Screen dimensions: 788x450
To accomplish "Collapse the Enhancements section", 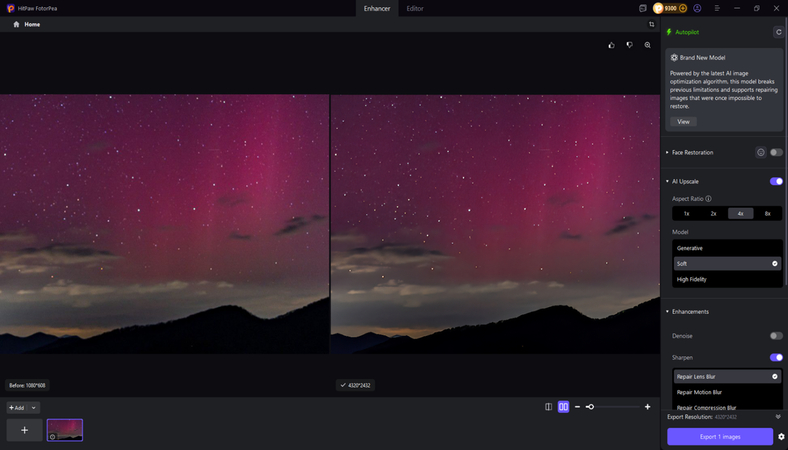I will tap(667, 312).
